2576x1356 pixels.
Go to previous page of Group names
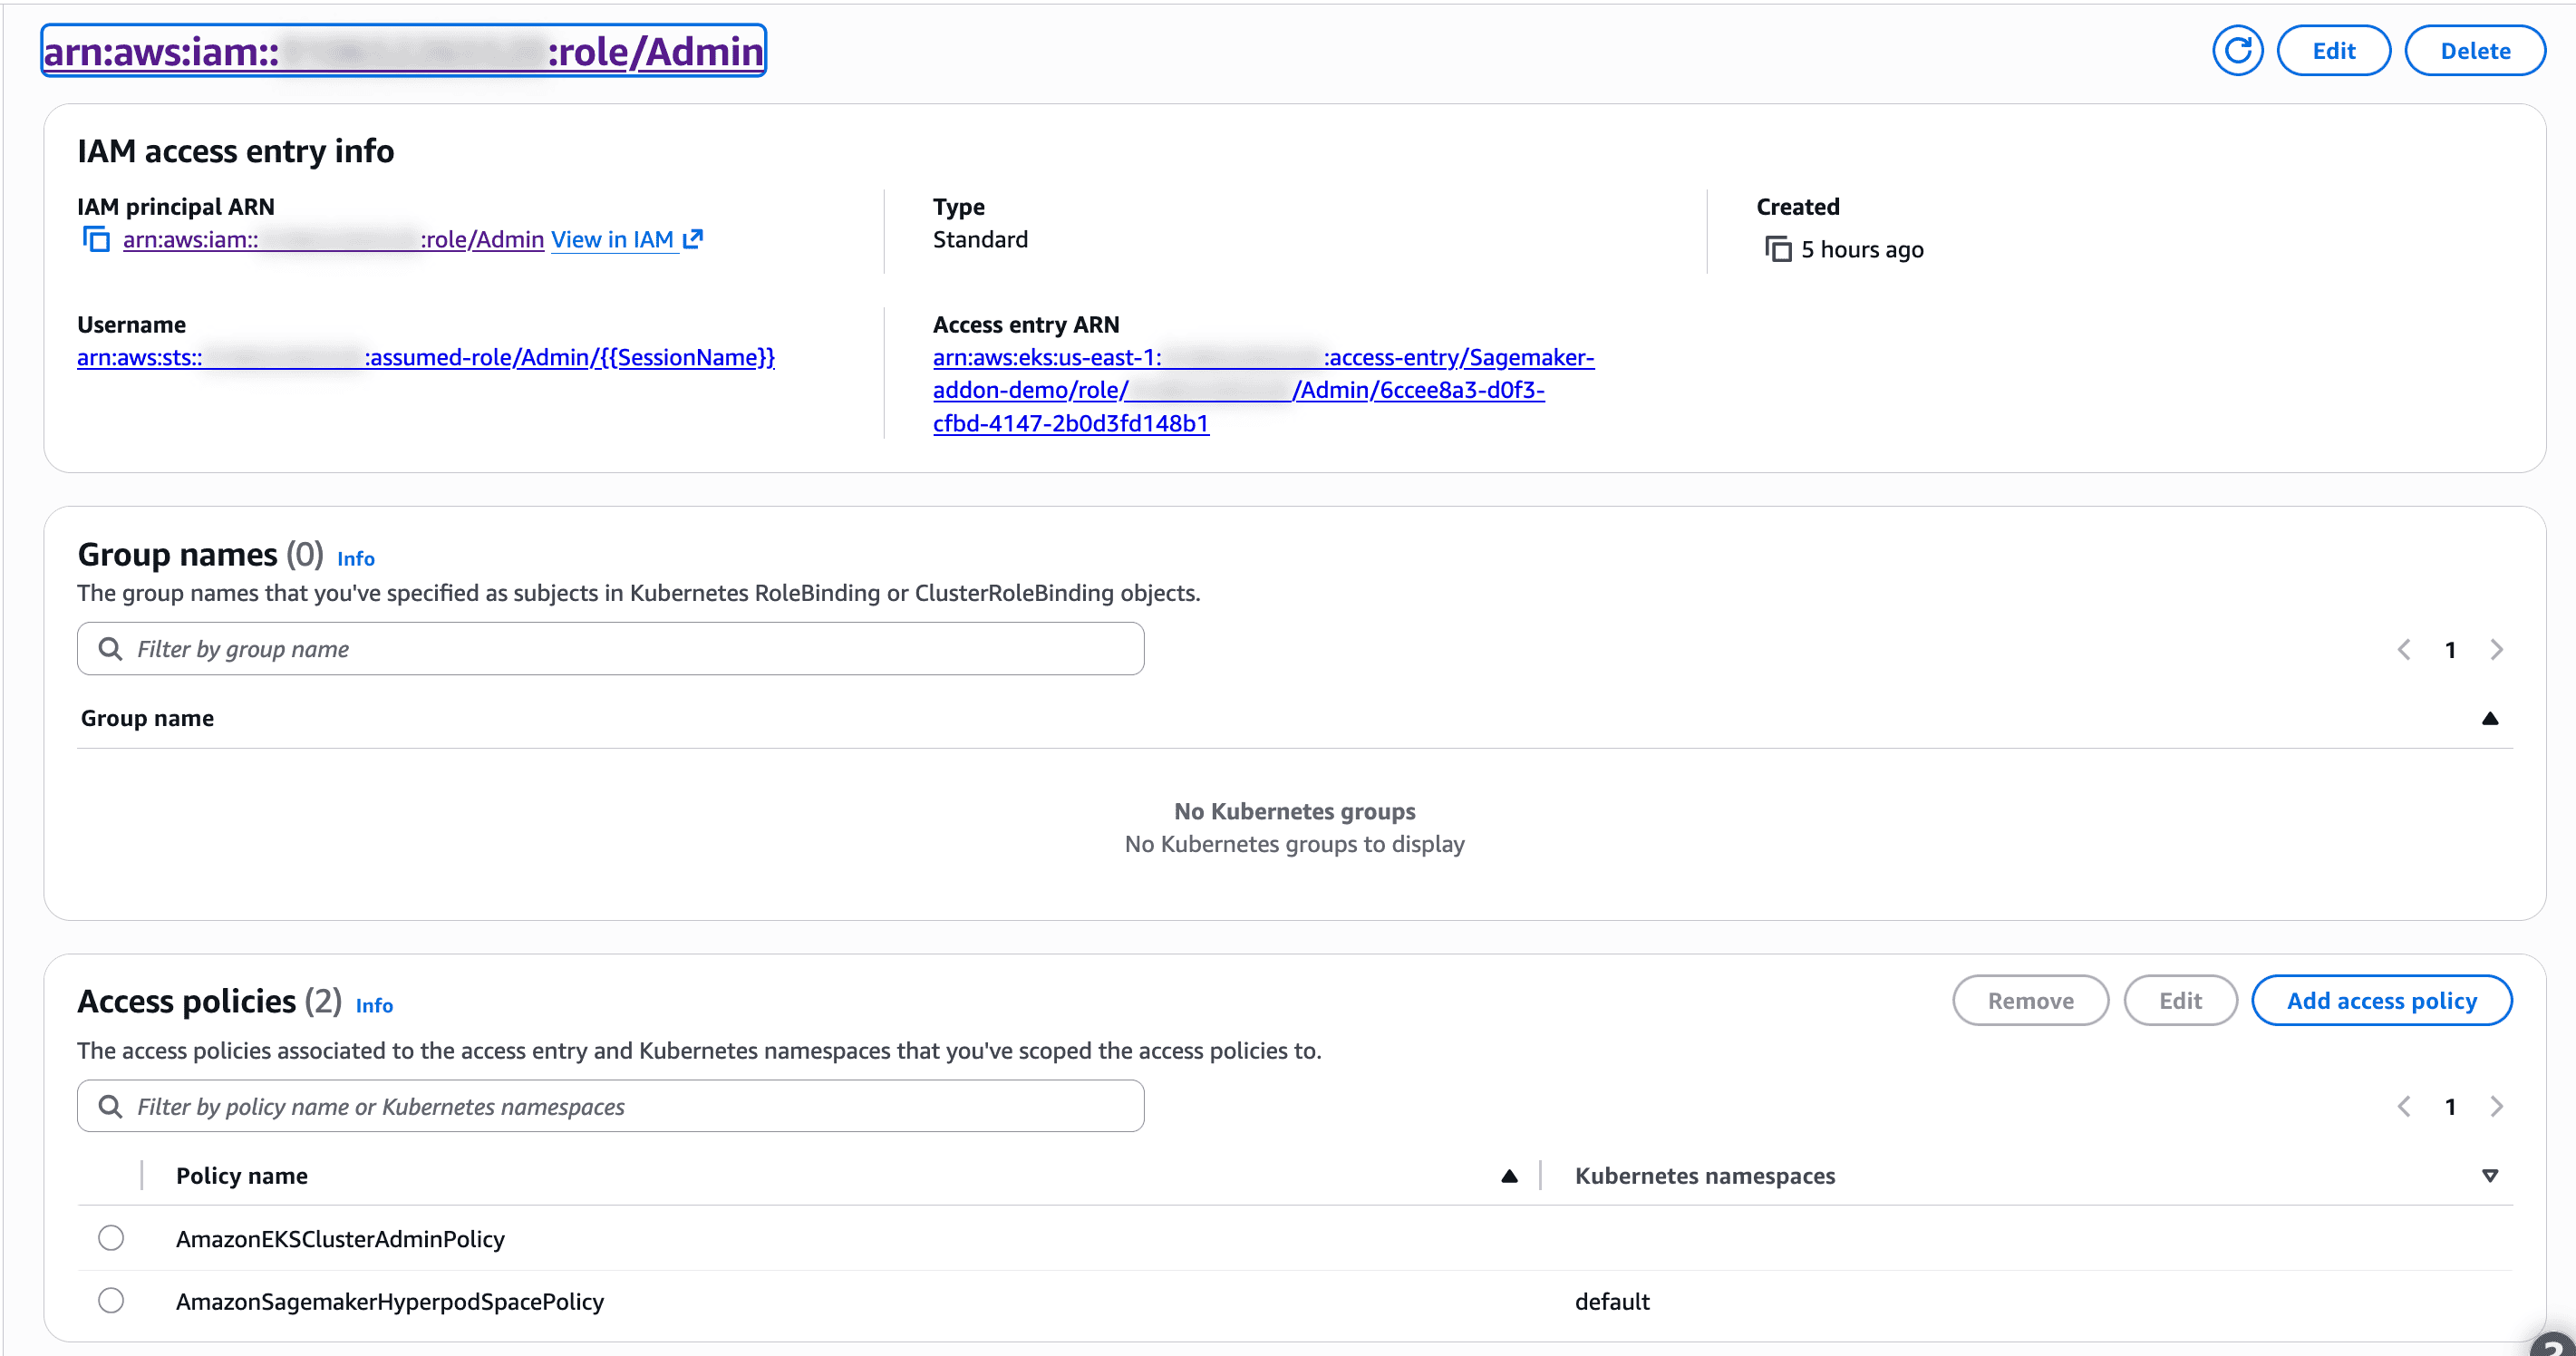coord(2404,650)
